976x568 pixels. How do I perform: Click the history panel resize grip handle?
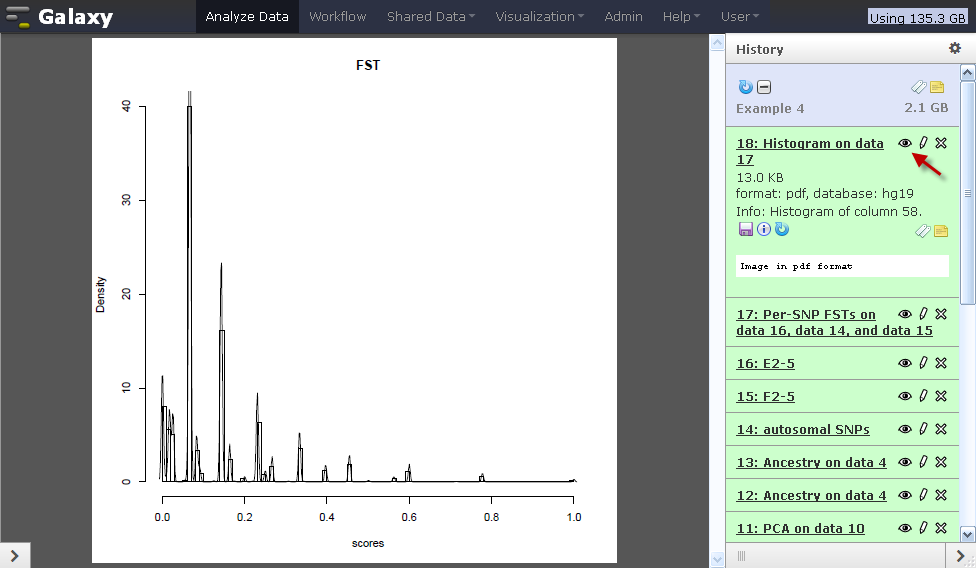(x=741, y=556)
